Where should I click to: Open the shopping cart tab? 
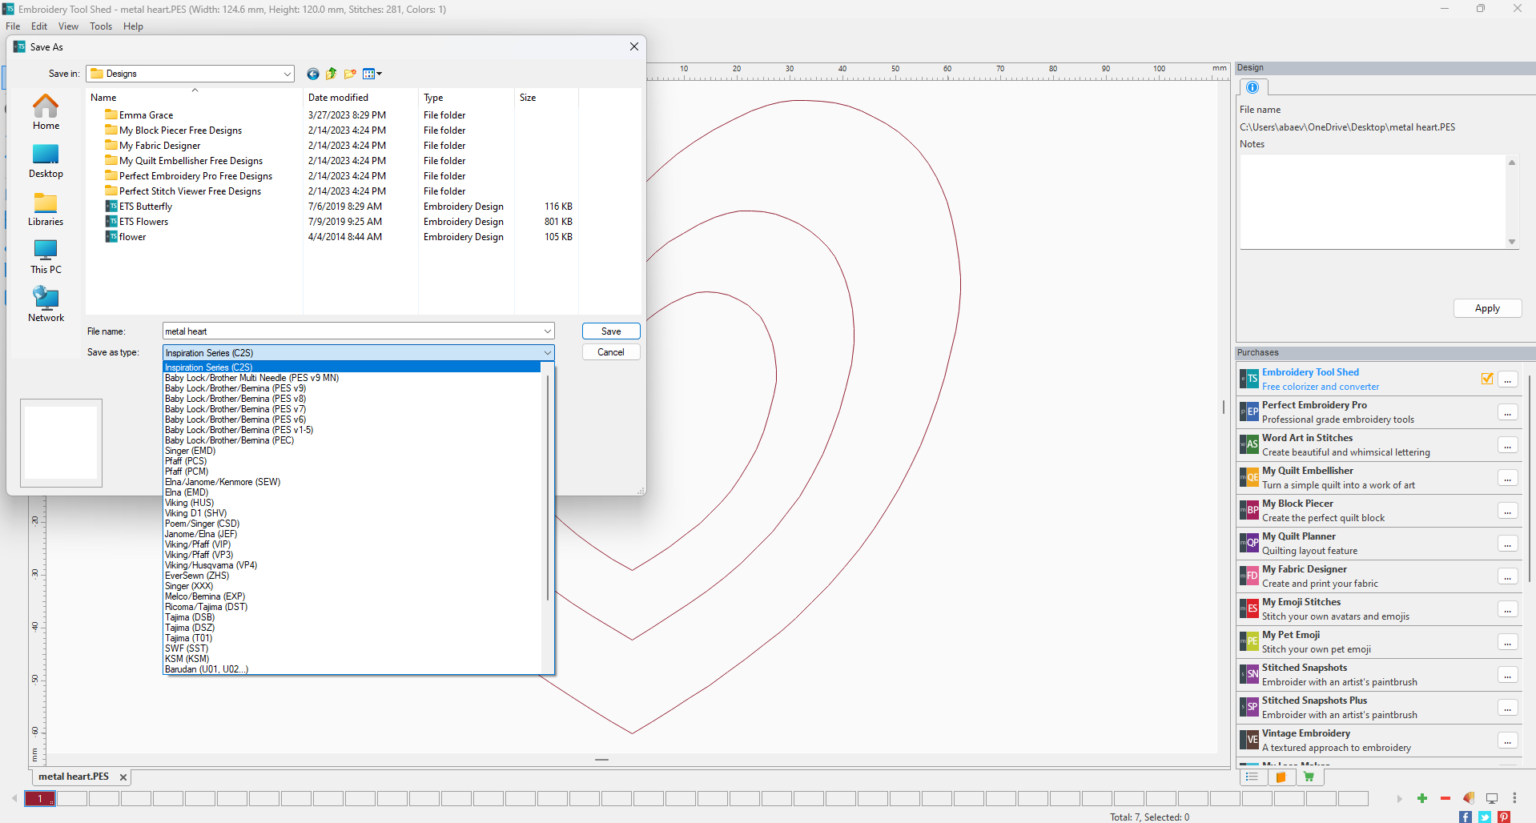[x=1309, y=777]
